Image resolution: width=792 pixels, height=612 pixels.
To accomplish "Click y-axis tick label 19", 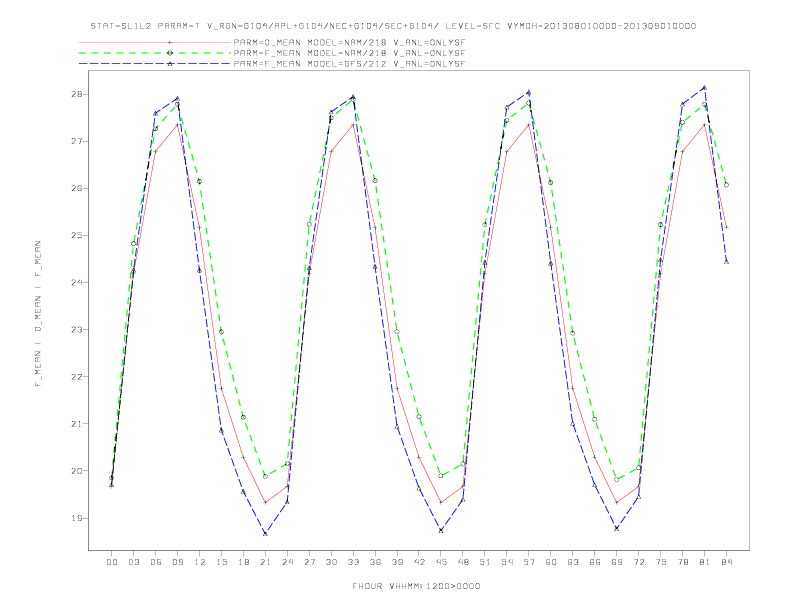I will click(77, 518).
